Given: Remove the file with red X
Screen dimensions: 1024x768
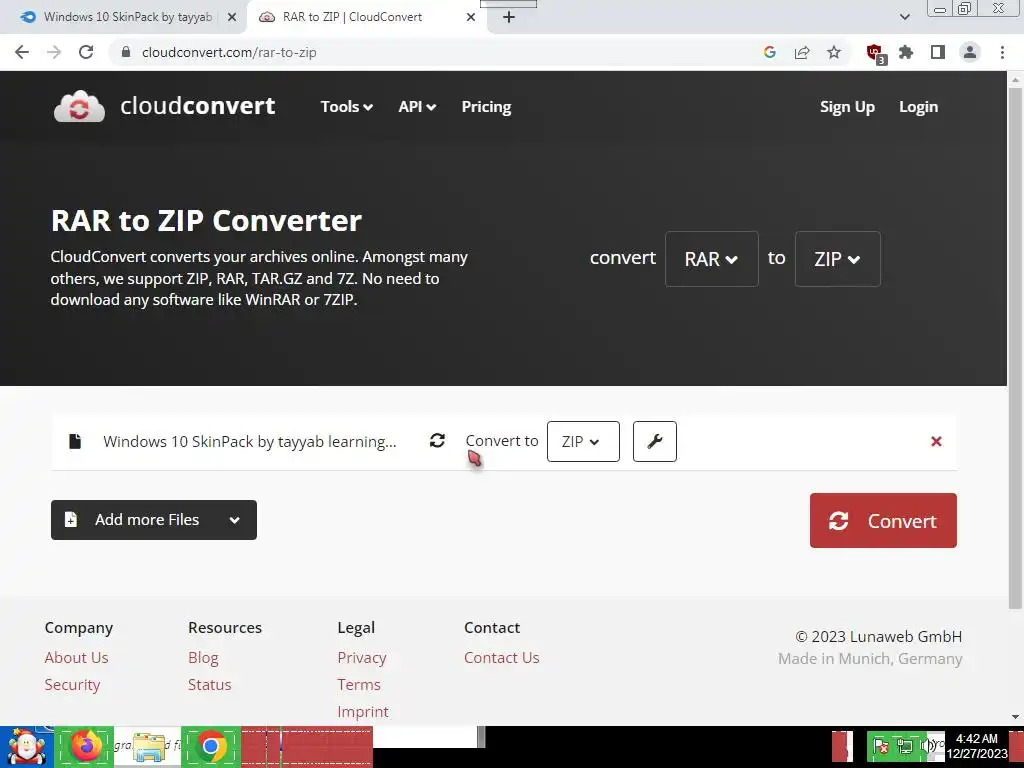Looking at the screenshot, I should click(936, 441).
